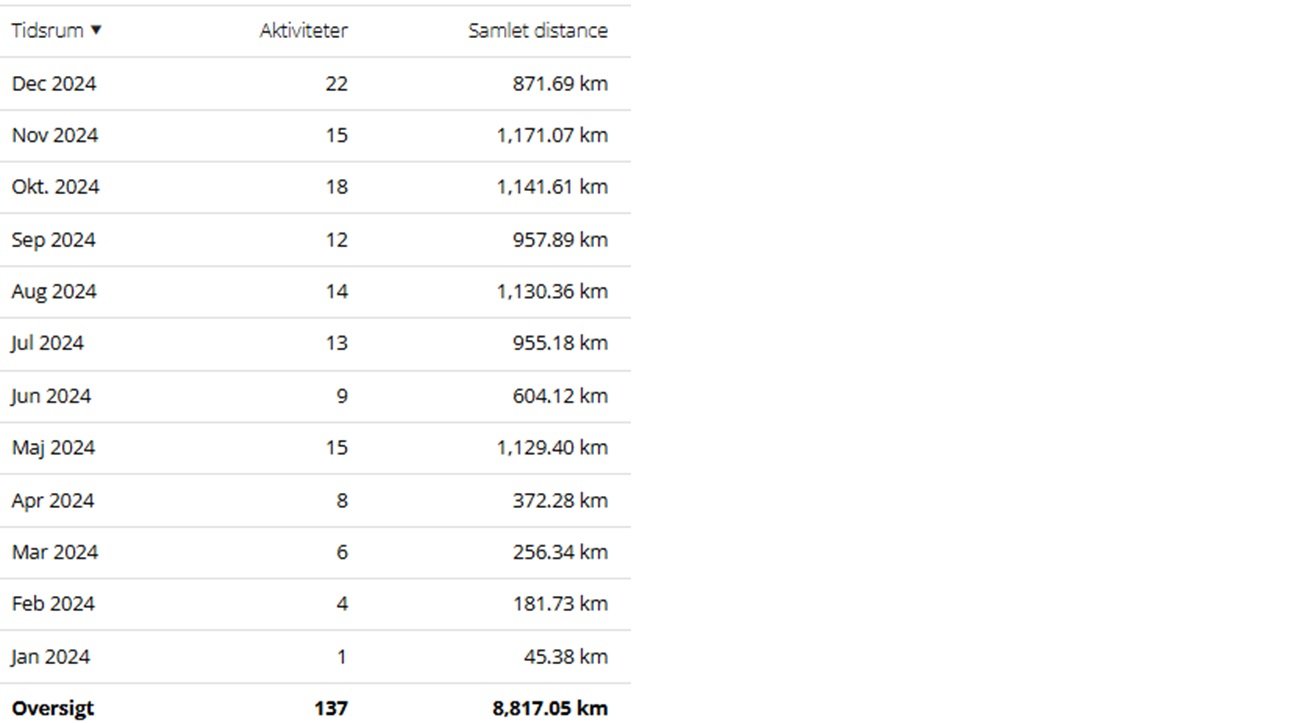This screenshot has height=723, width=1306.
Task: Click the Okt. 2024 period
Action: [55, 187]
